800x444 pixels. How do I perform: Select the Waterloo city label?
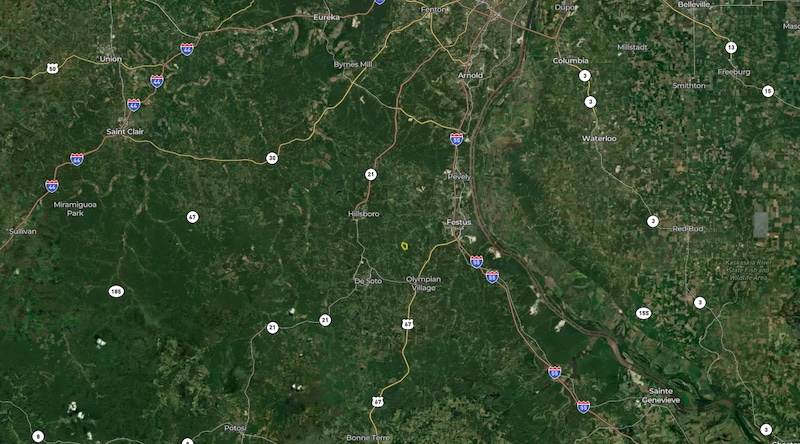(599, 138)
